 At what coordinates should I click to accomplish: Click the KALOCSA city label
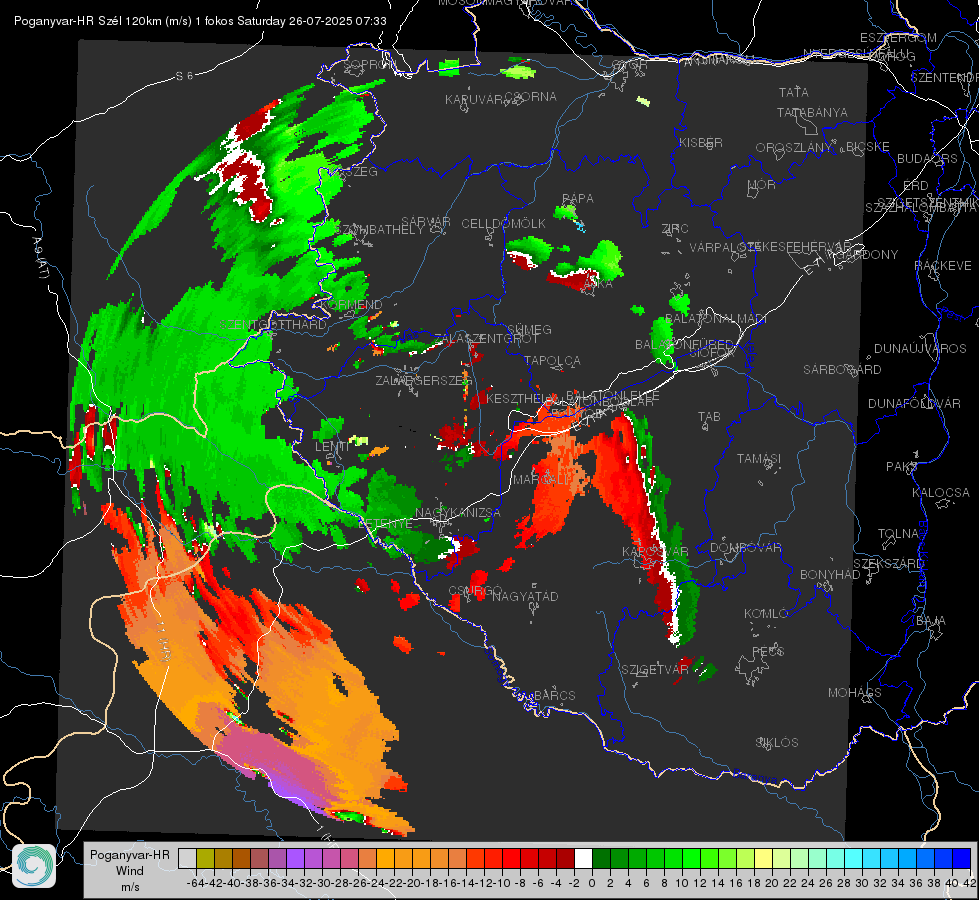coord(941,493)
